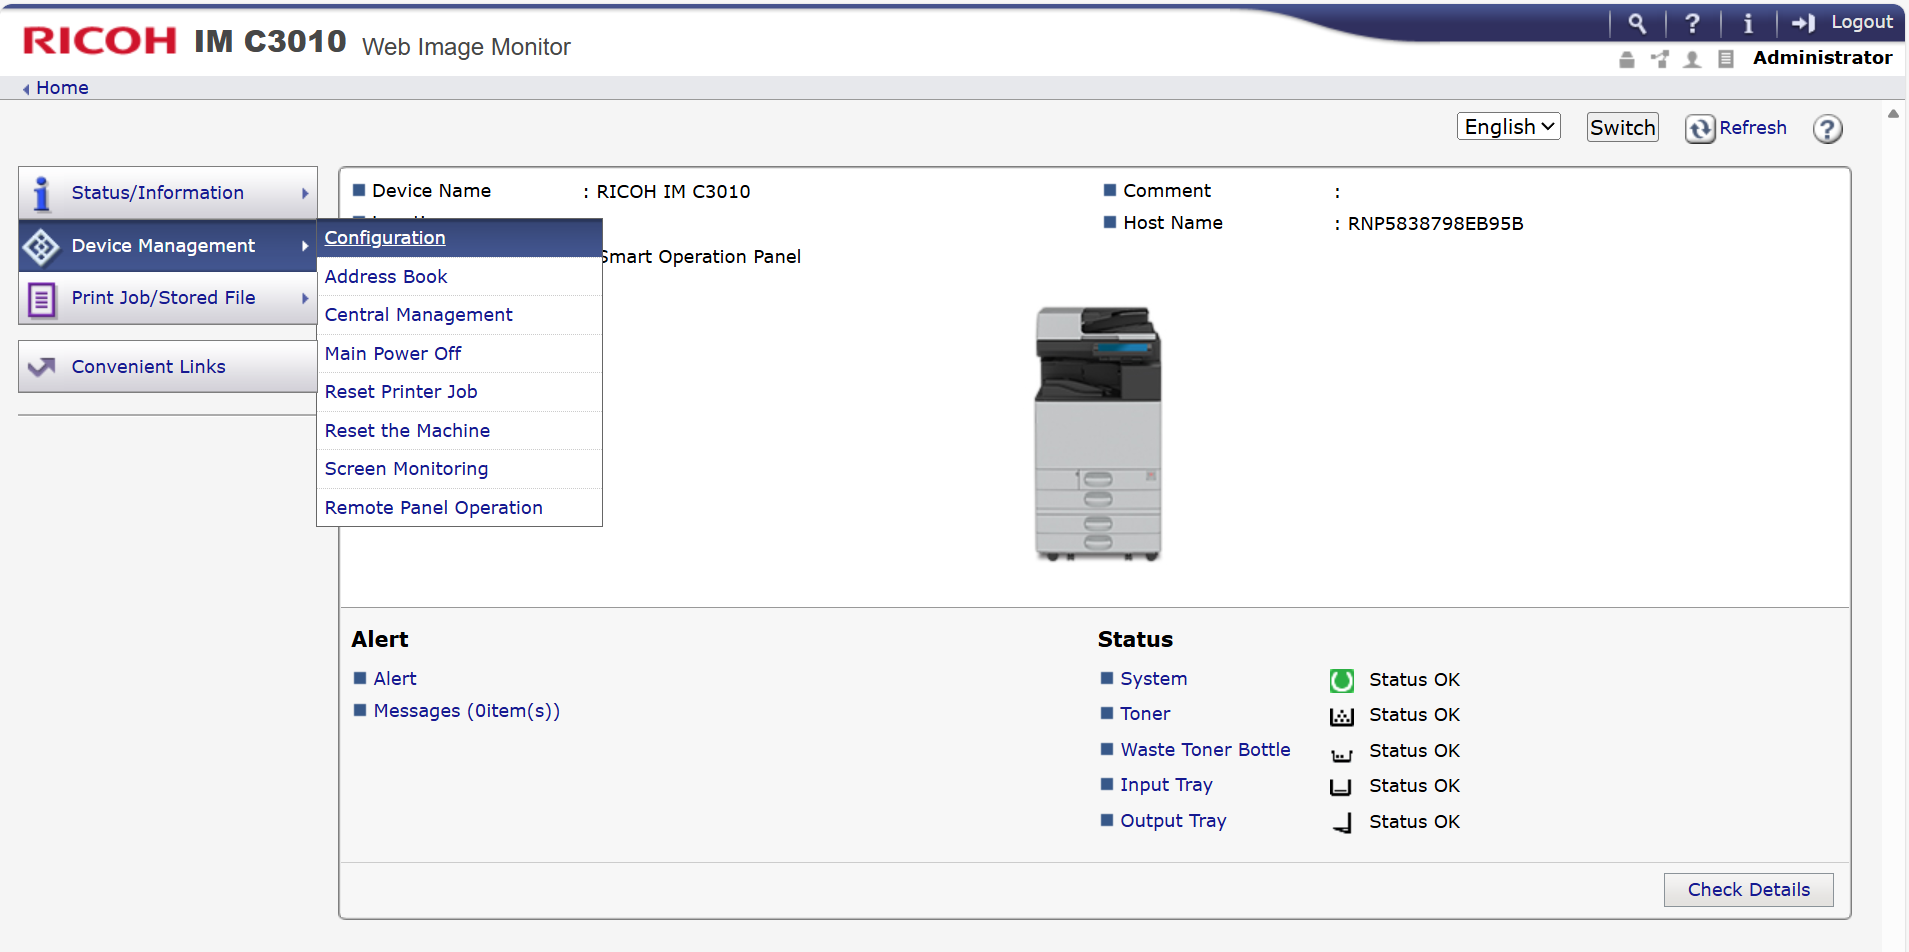Click the Convenient Links checkmark icon
1909x952 pixels.
tap(42, 367)
